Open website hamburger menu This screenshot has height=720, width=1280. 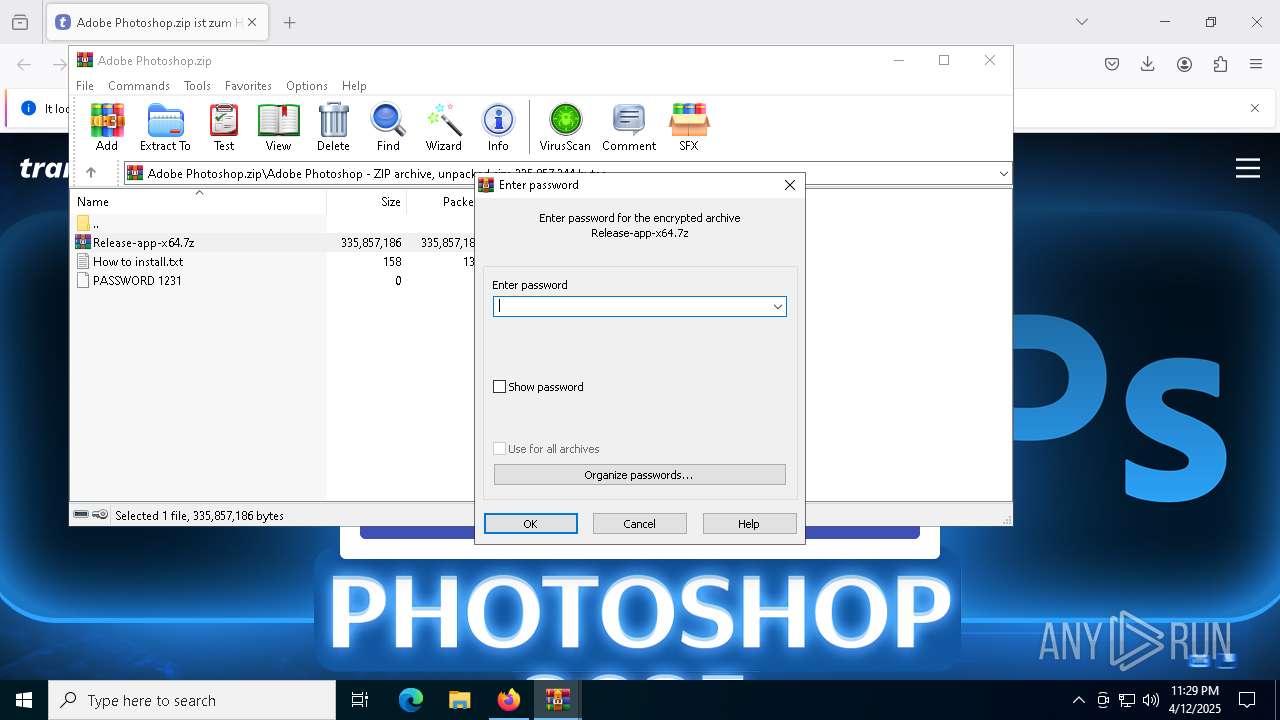(x=1247, y=168)
